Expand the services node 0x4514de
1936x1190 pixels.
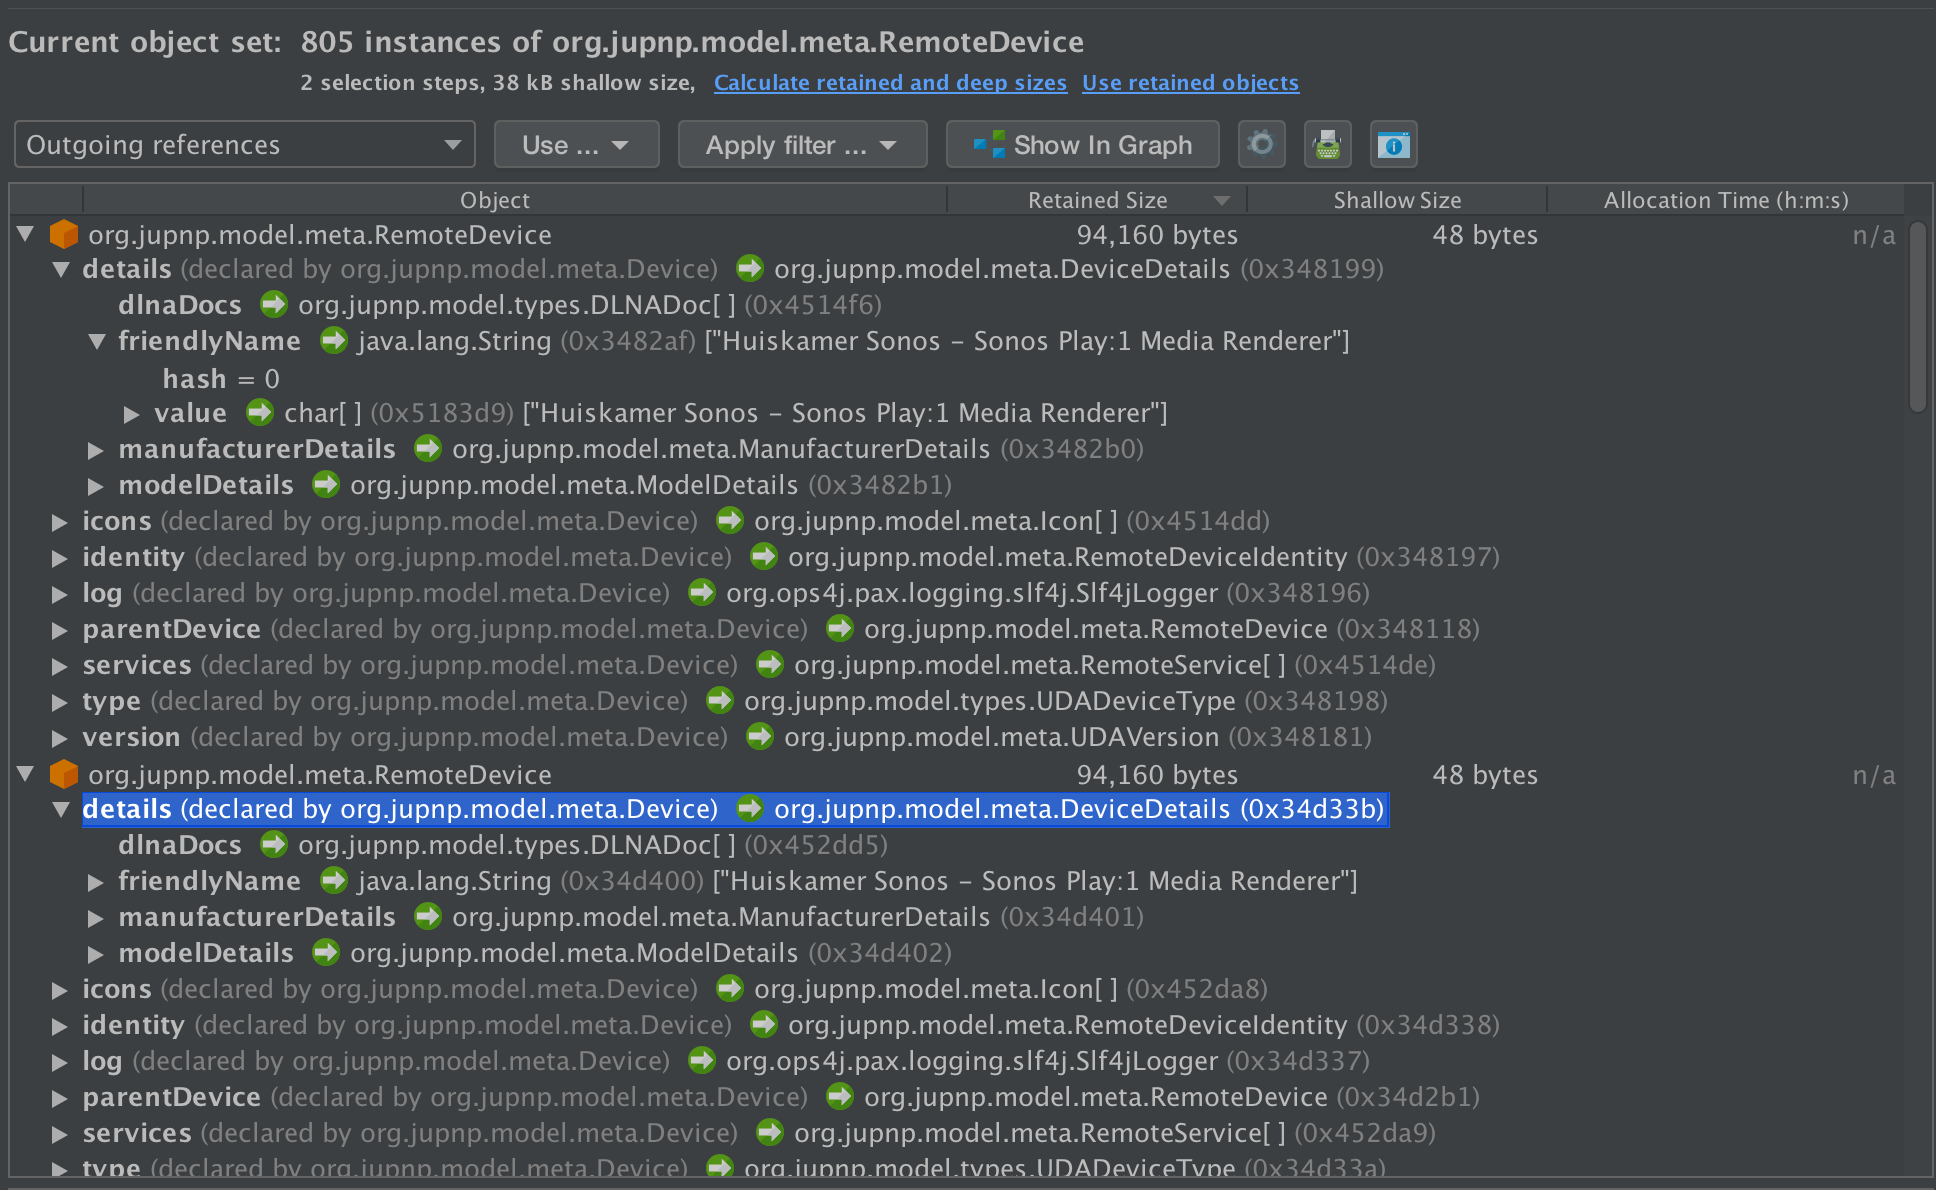[59, 666]
